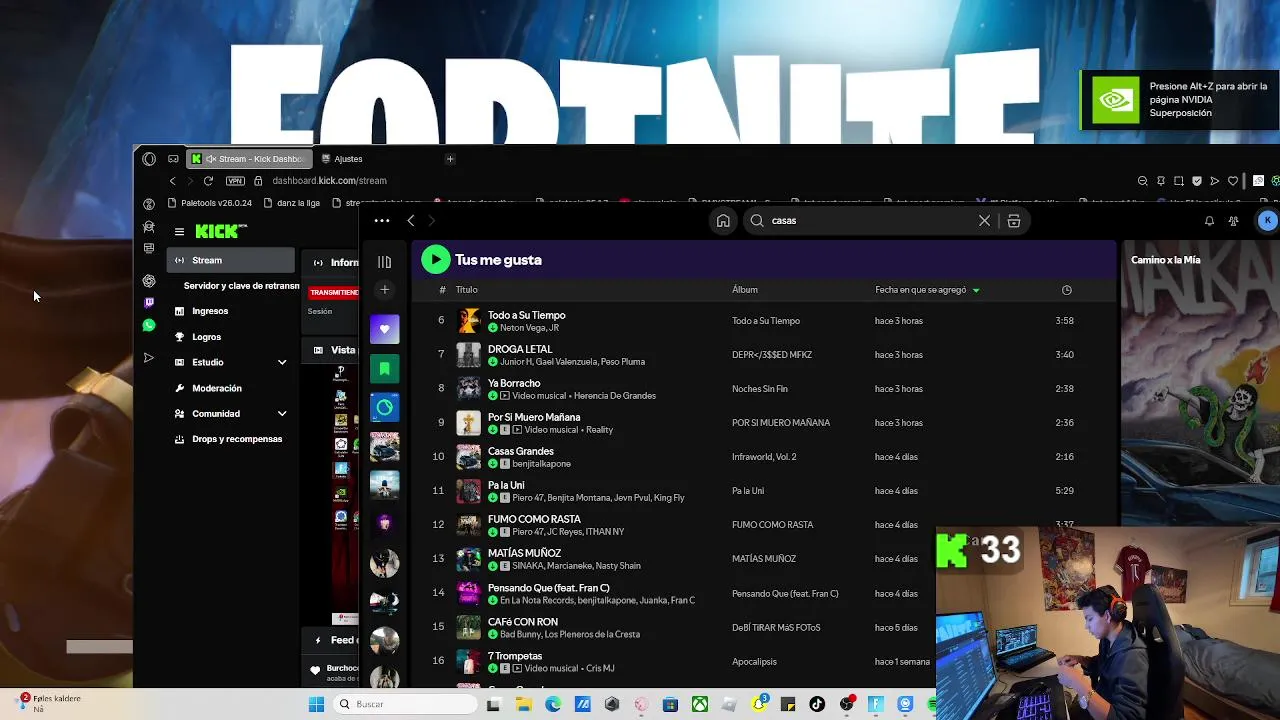Select song FUMO COMO RASTA
Viewport: 1280px width, 720px height.
[534, 519]
